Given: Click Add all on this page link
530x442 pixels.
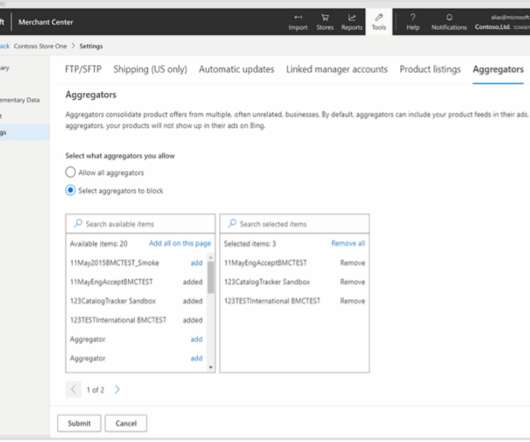Looking at the screenshot, I should point(180,243).
